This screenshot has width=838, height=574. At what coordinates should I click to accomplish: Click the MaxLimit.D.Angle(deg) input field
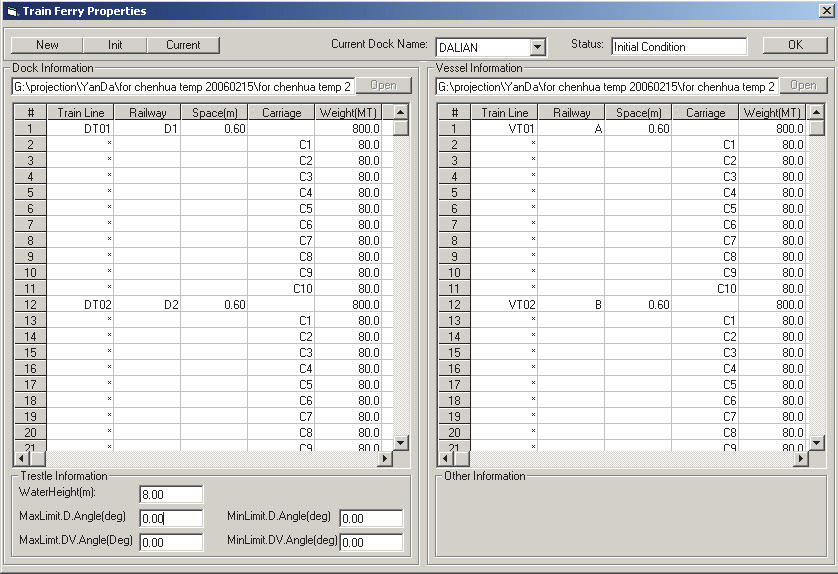172,518
